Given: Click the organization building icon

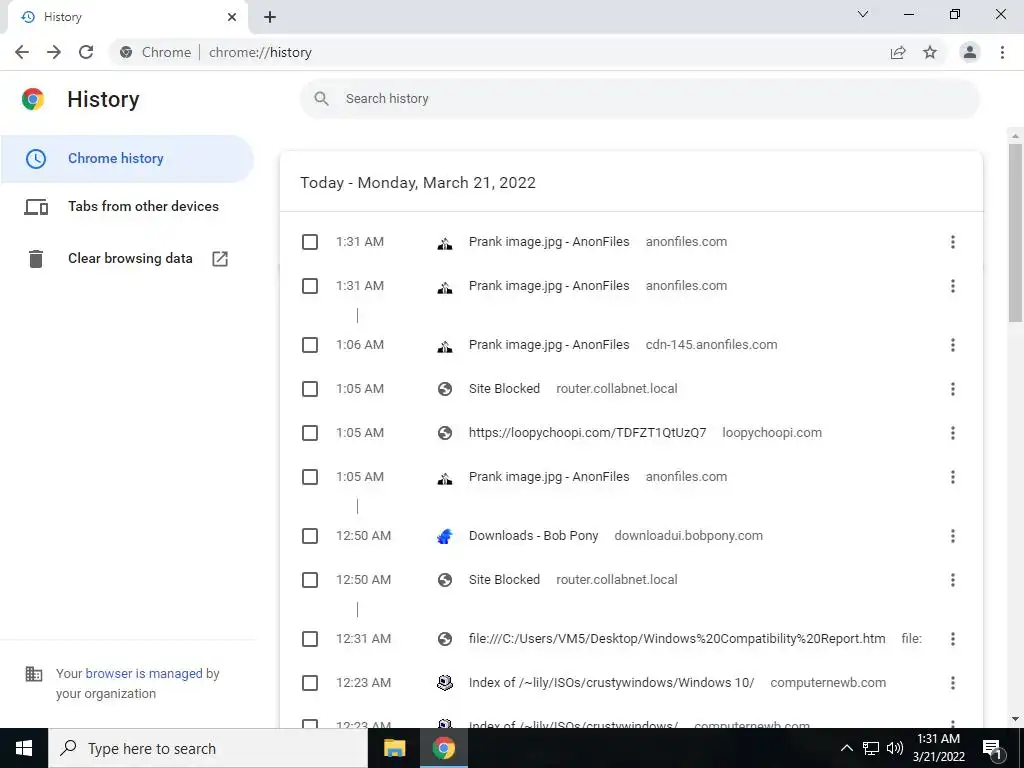Looking at the screenshot, I should point(33,673).
